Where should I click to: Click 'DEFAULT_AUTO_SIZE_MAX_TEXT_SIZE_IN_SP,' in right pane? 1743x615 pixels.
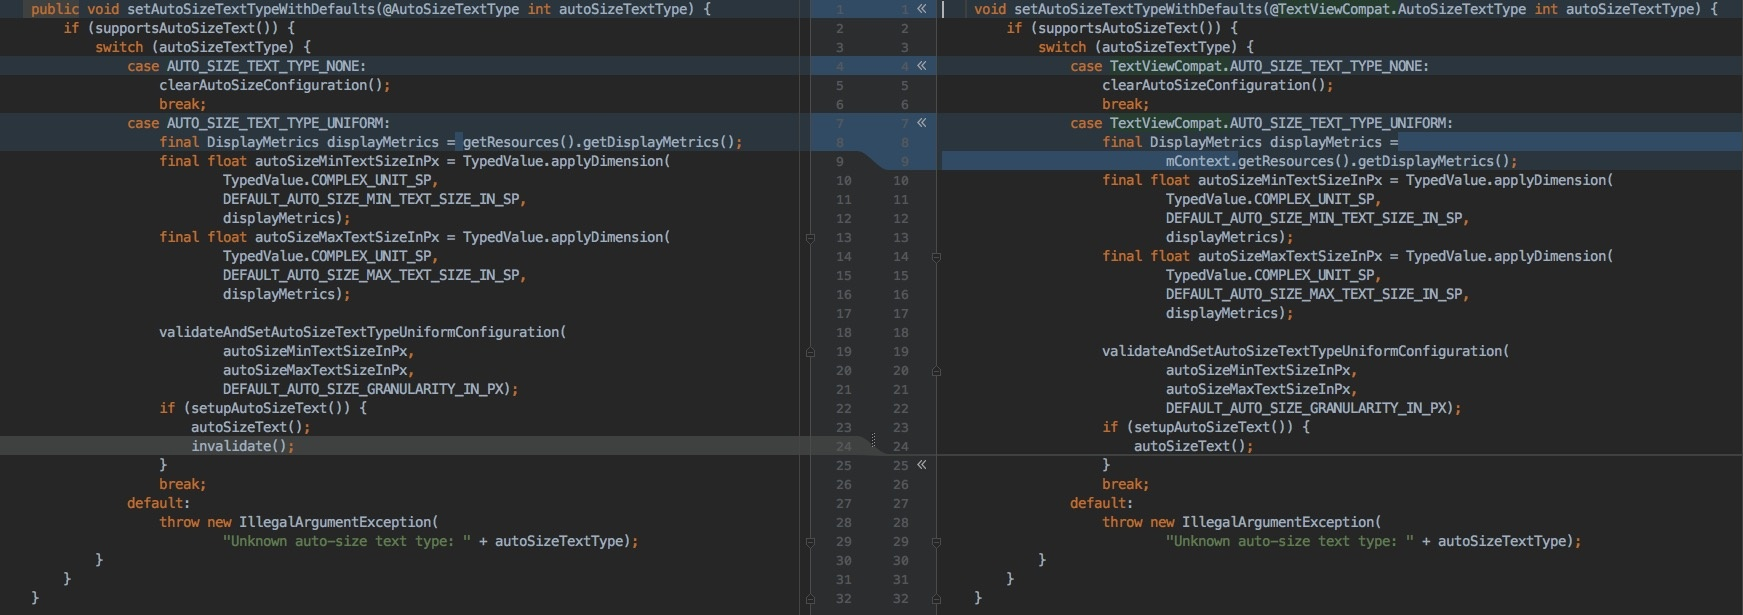[1318, 294]
